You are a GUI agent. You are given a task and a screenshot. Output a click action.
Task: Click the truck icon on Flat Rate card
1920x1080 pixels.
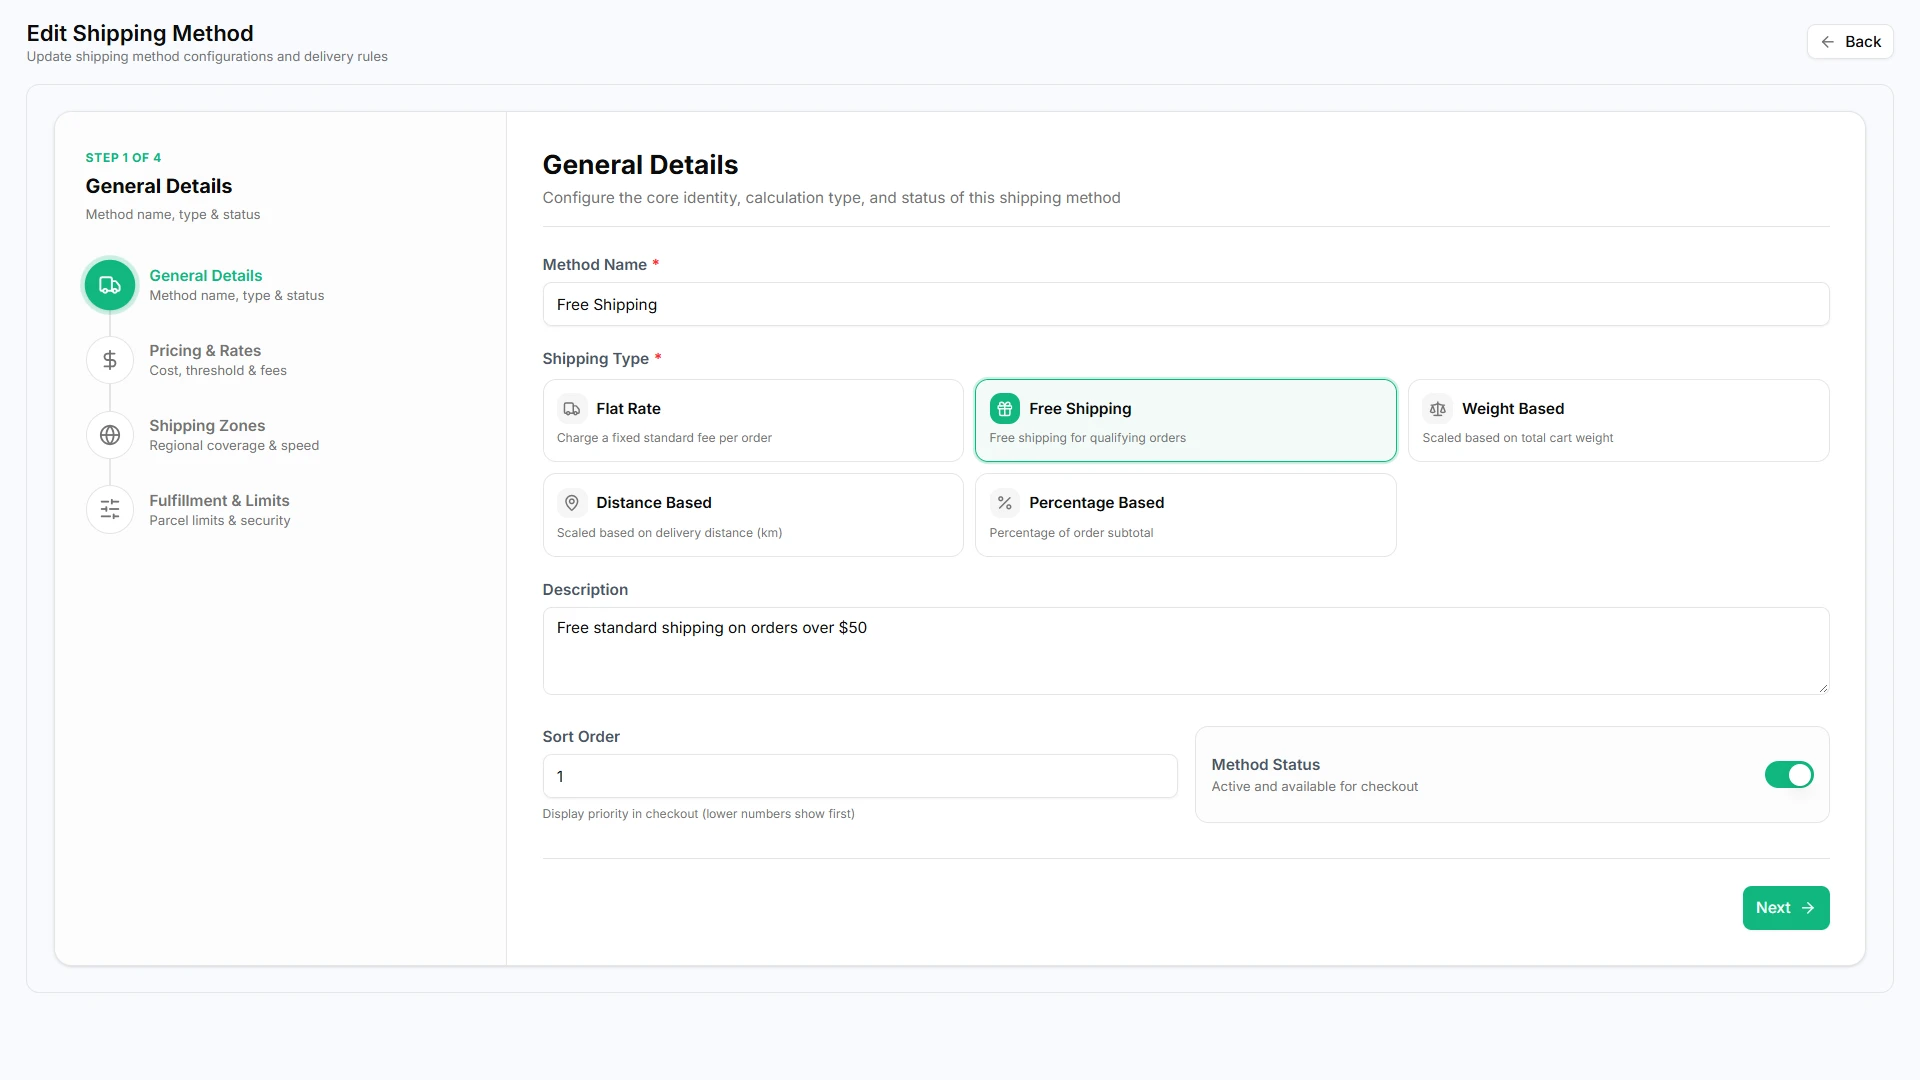pos(572,409)
